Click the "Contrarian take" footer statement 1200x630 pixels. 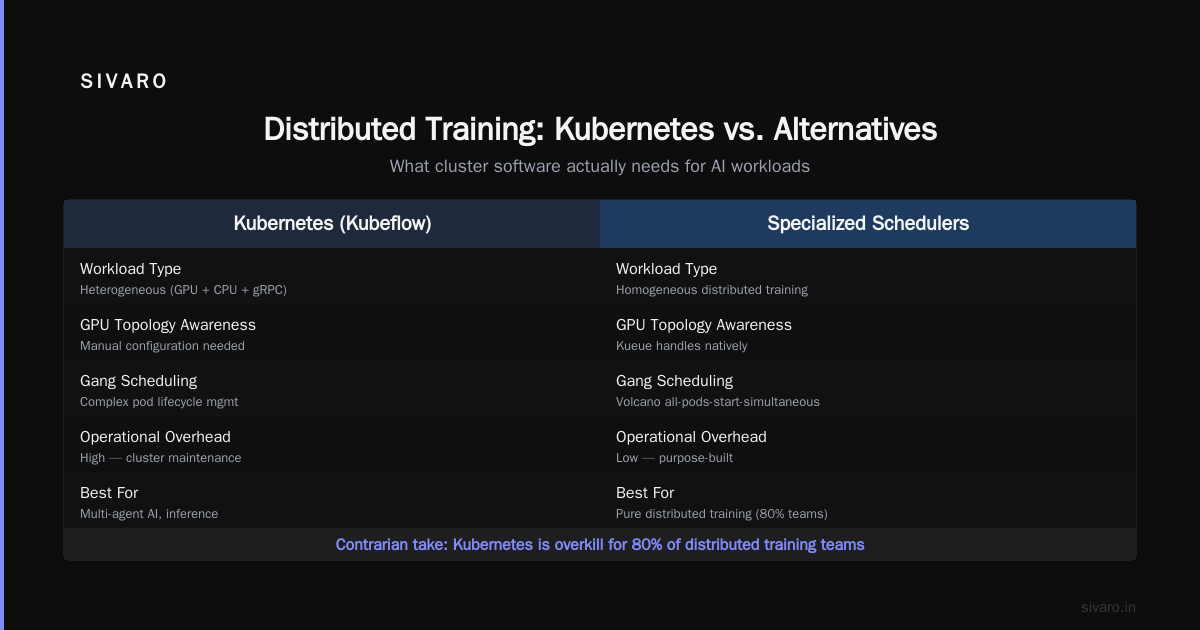tap(600, 545)
